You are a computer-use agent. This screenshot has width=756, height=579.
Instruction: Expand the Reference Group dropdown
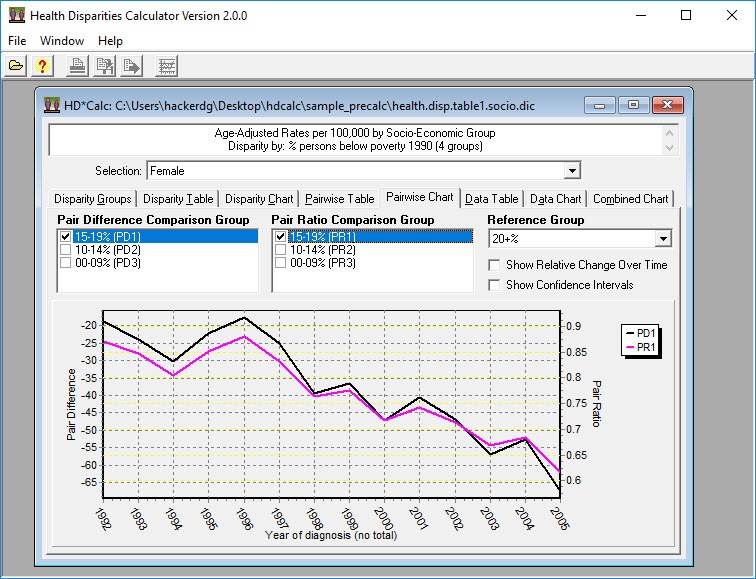coord(661,239)
